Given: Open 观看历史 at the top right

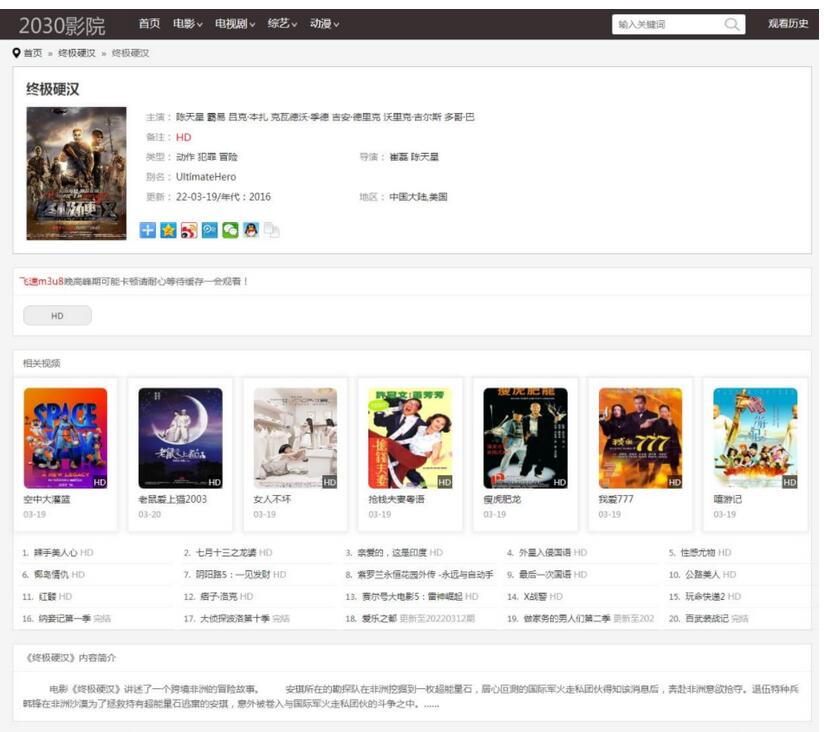Looking at the screenshot, I should 788,20.
